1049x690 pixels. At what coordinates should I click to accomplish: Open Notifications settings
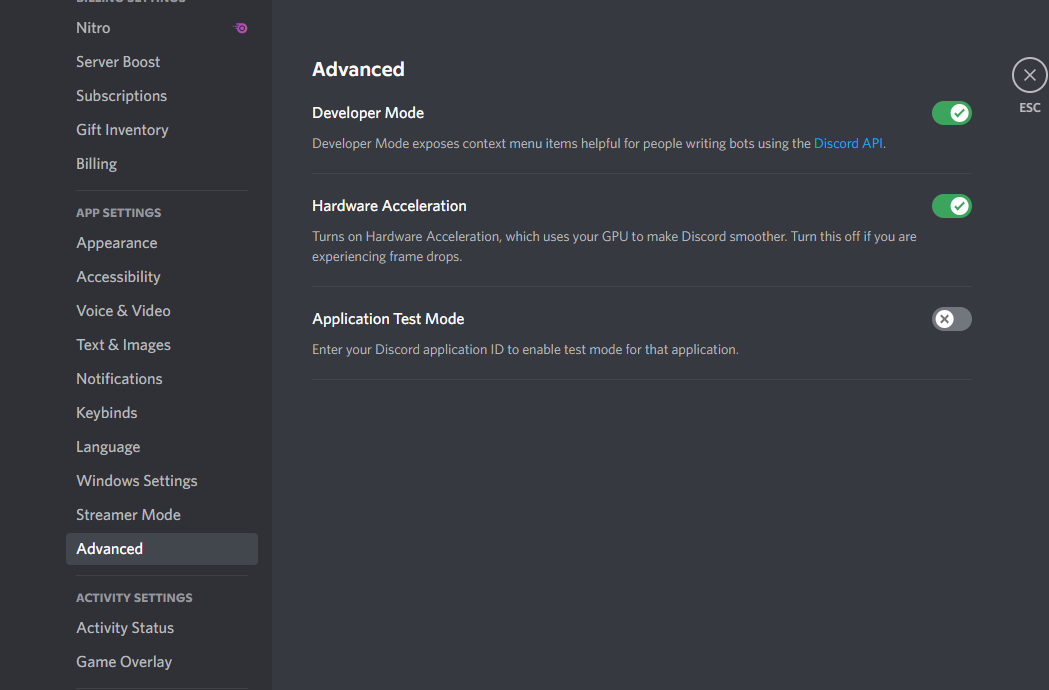(119, 378)
